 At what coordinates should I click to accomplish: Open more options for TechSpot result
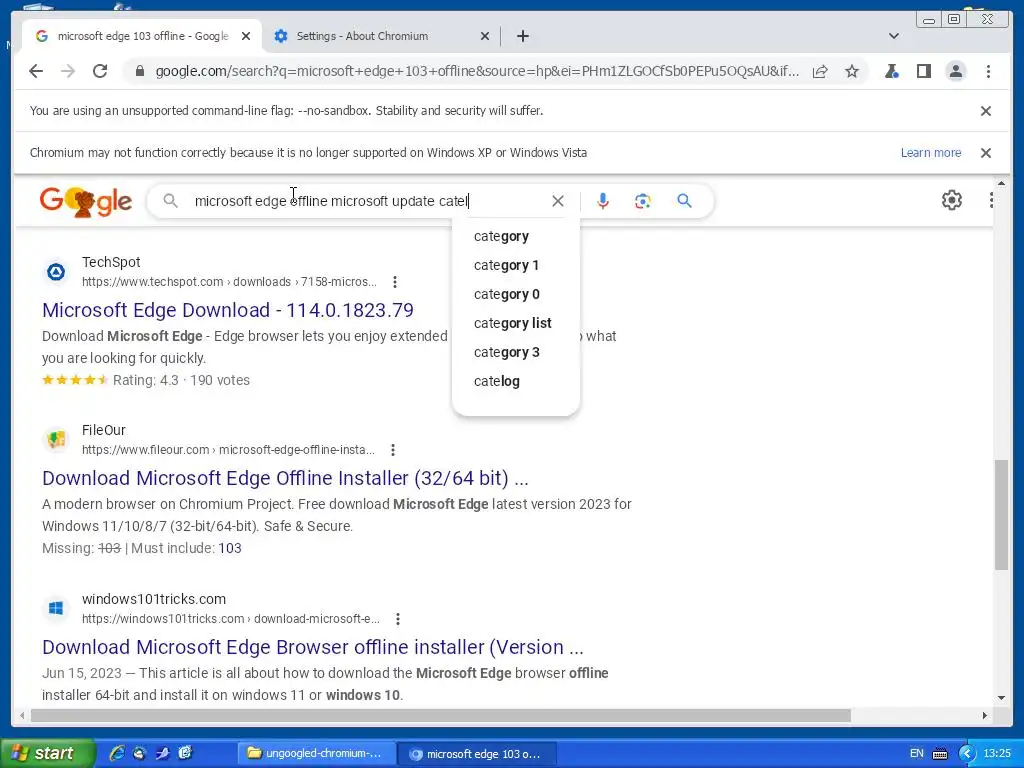coord(394,282)
